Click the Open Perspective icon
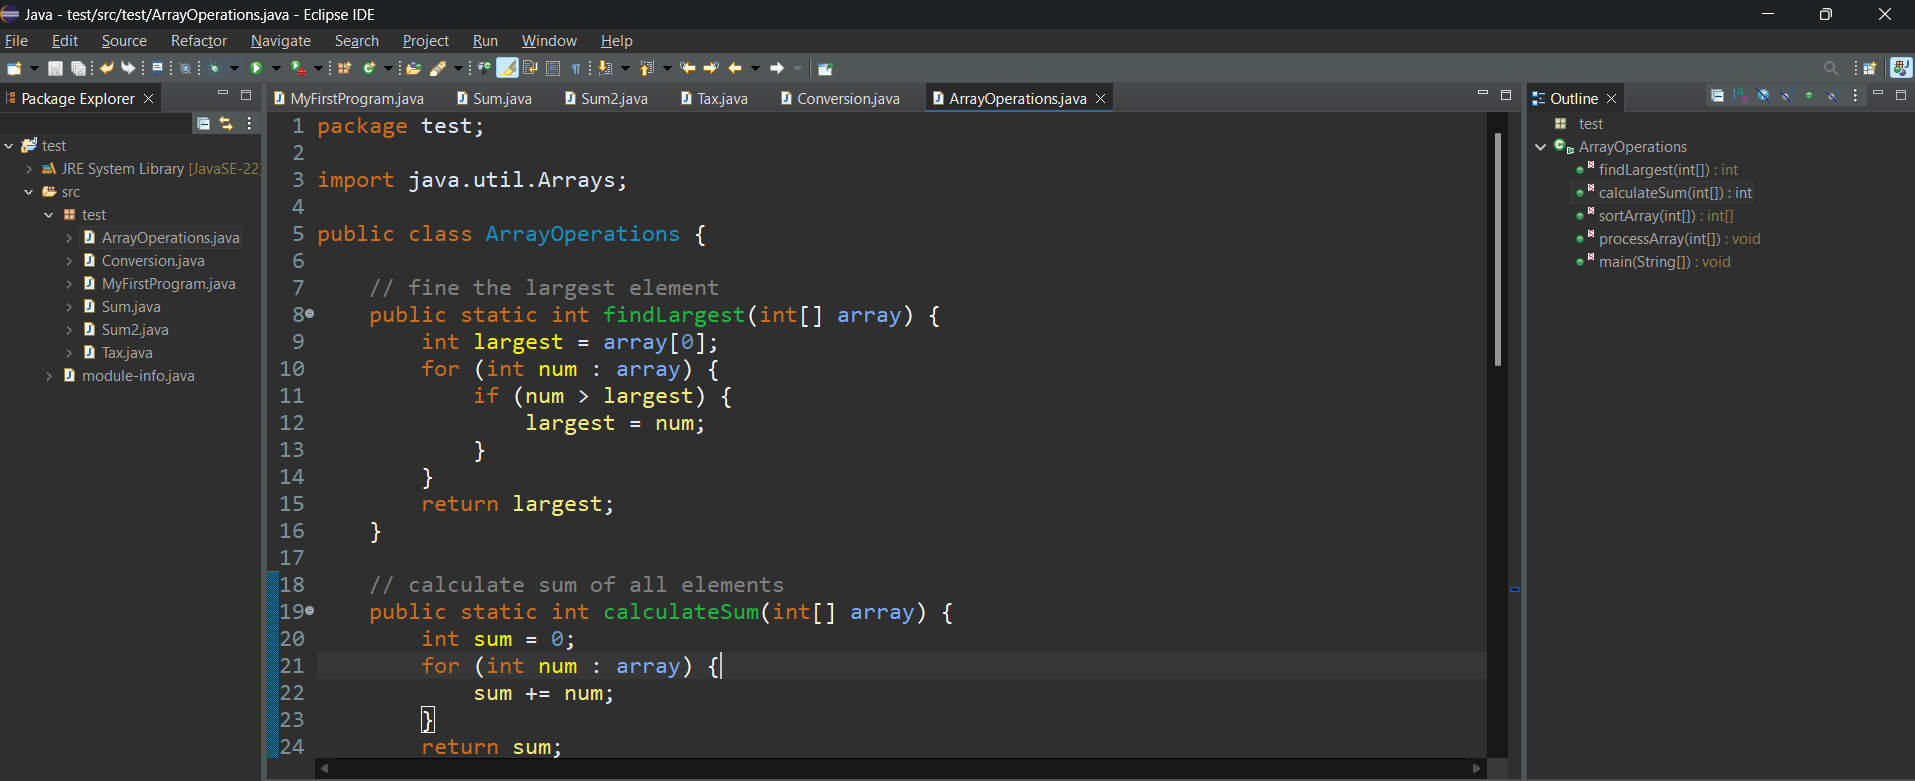Viewport: 1915px width, 781px height. point(1869,68)
